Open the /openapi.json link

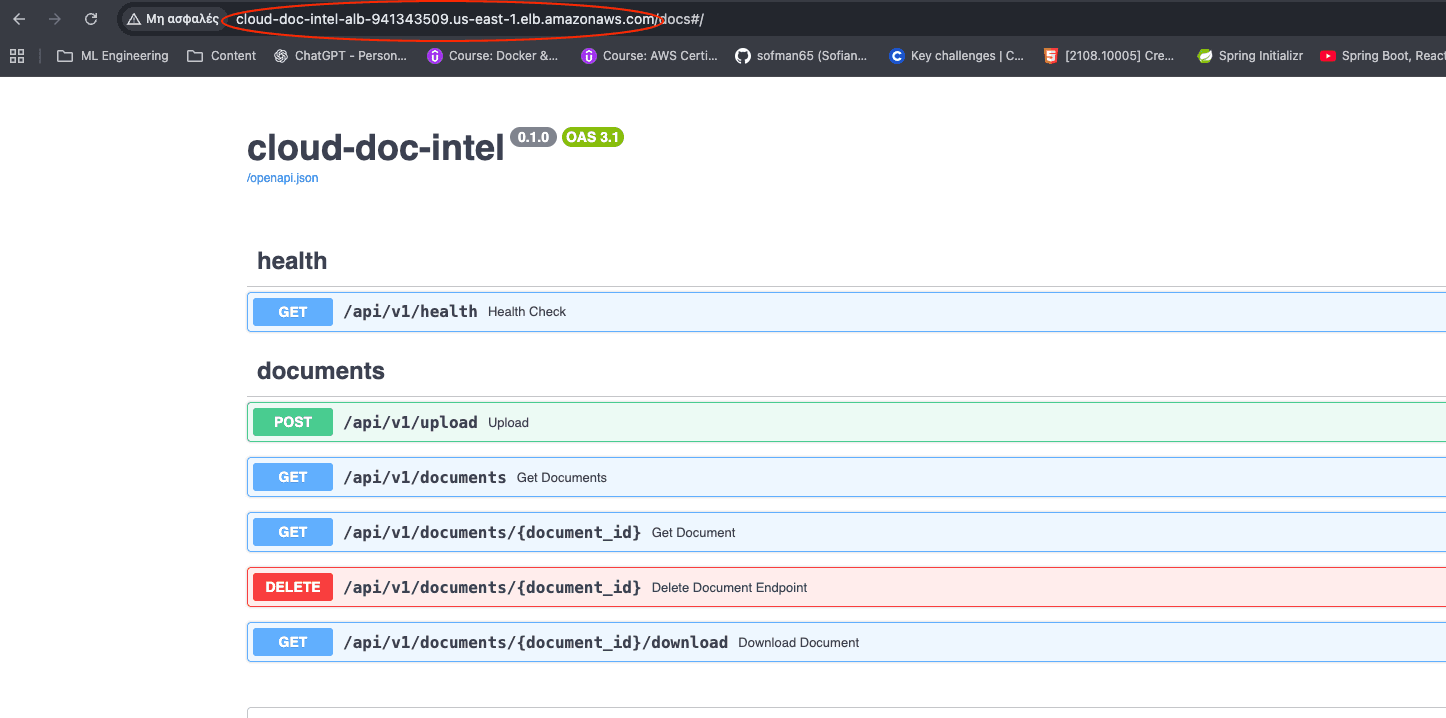click(282, 178)
